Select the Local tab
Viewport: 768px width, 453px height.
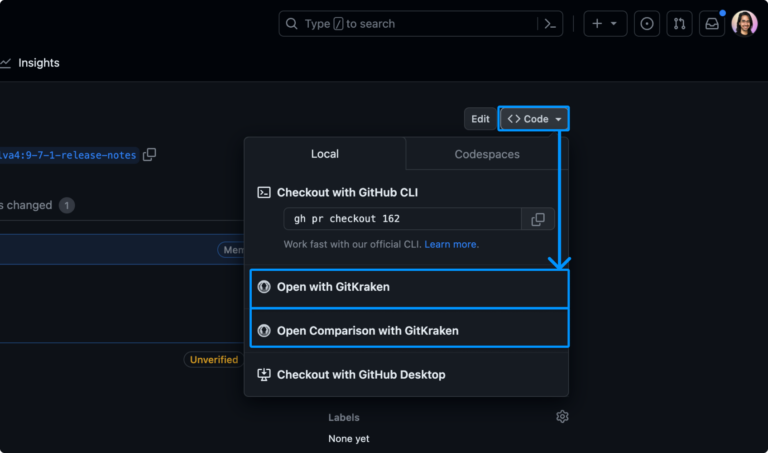click(325, 154)
